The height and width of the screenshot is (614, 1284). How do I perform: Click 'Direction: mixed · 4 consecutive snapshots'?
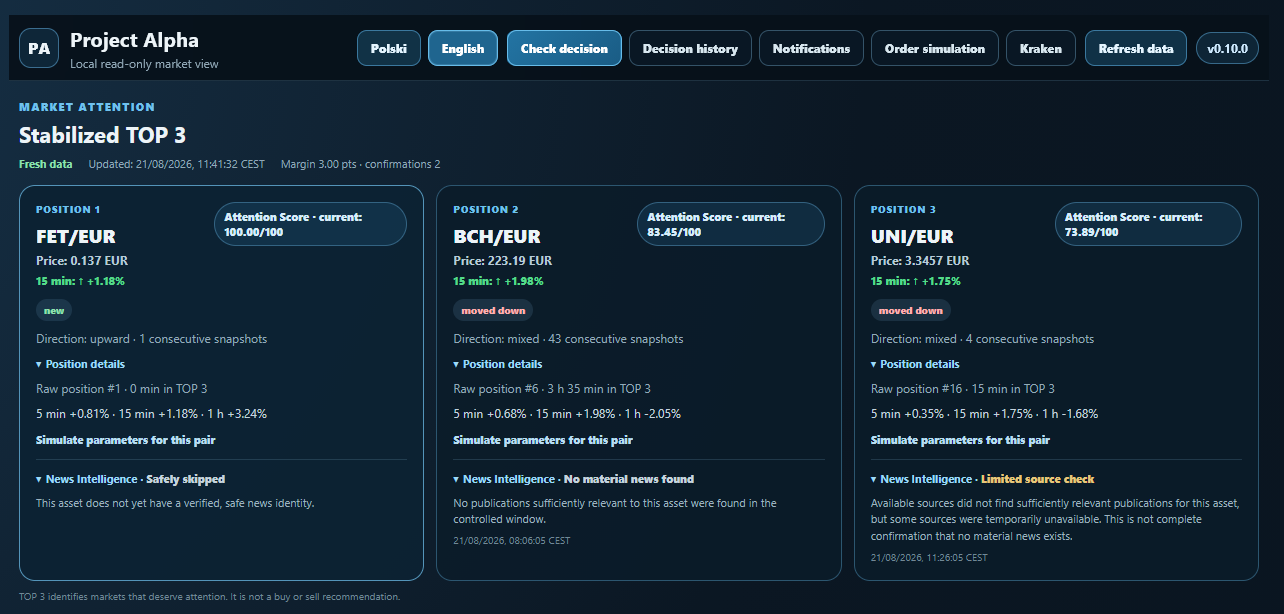pos(983,339)
